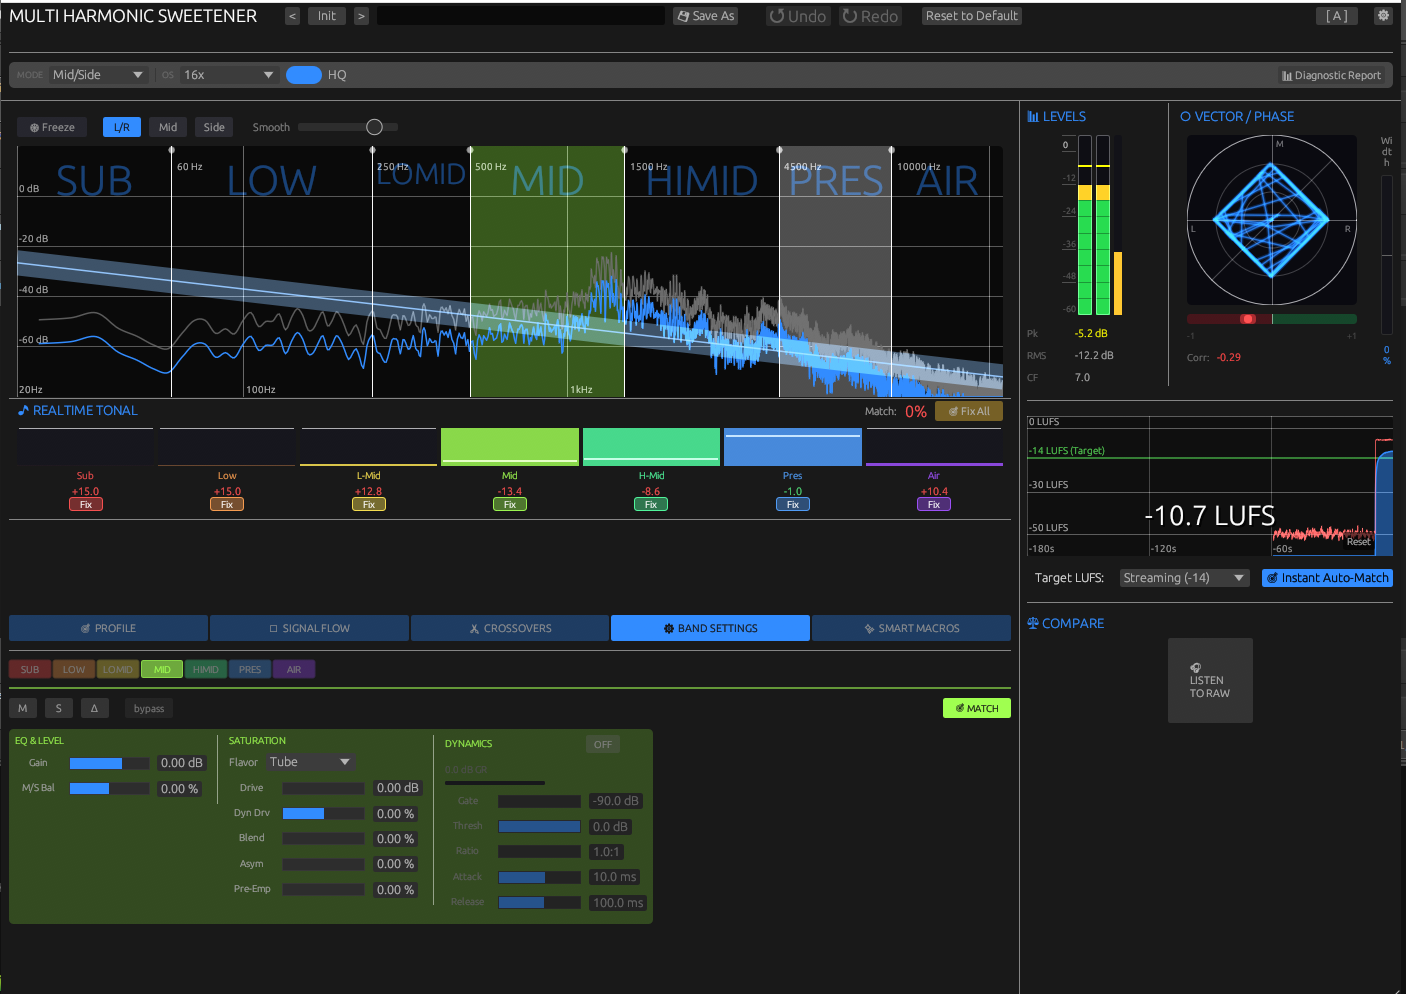Toggle the S solo button

[x=59, y=708]
